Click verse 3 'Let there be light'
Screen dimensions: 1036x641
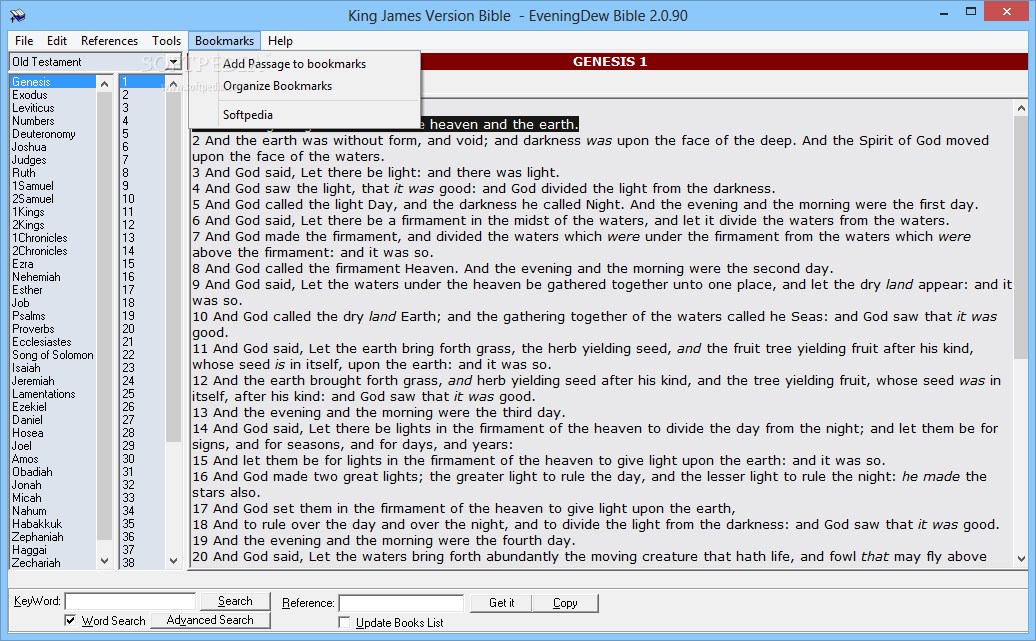pos(376,173)
